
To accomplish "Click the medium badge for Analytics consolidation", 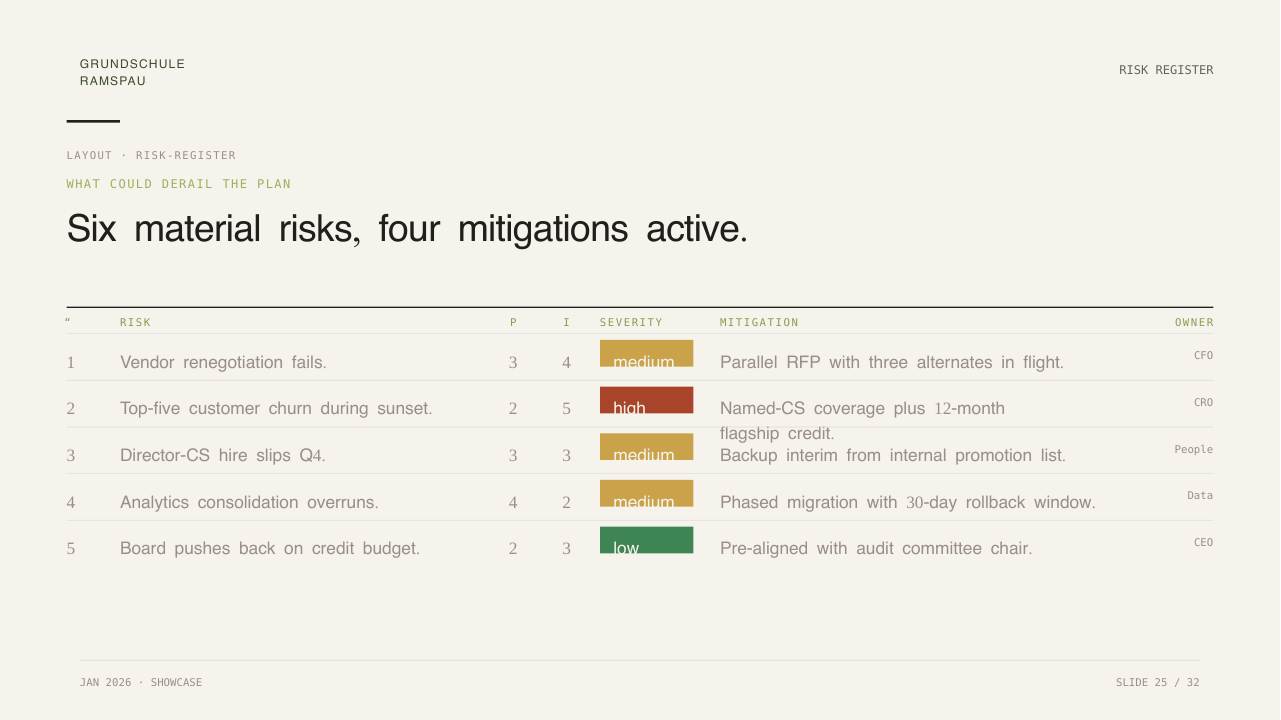I will point(646,494).
